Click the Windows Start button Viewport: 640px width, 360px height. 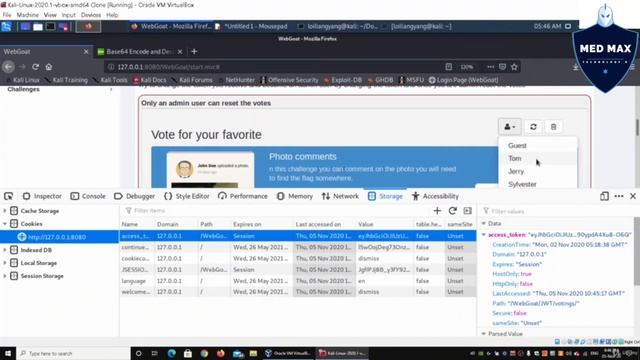click(8, 353)
